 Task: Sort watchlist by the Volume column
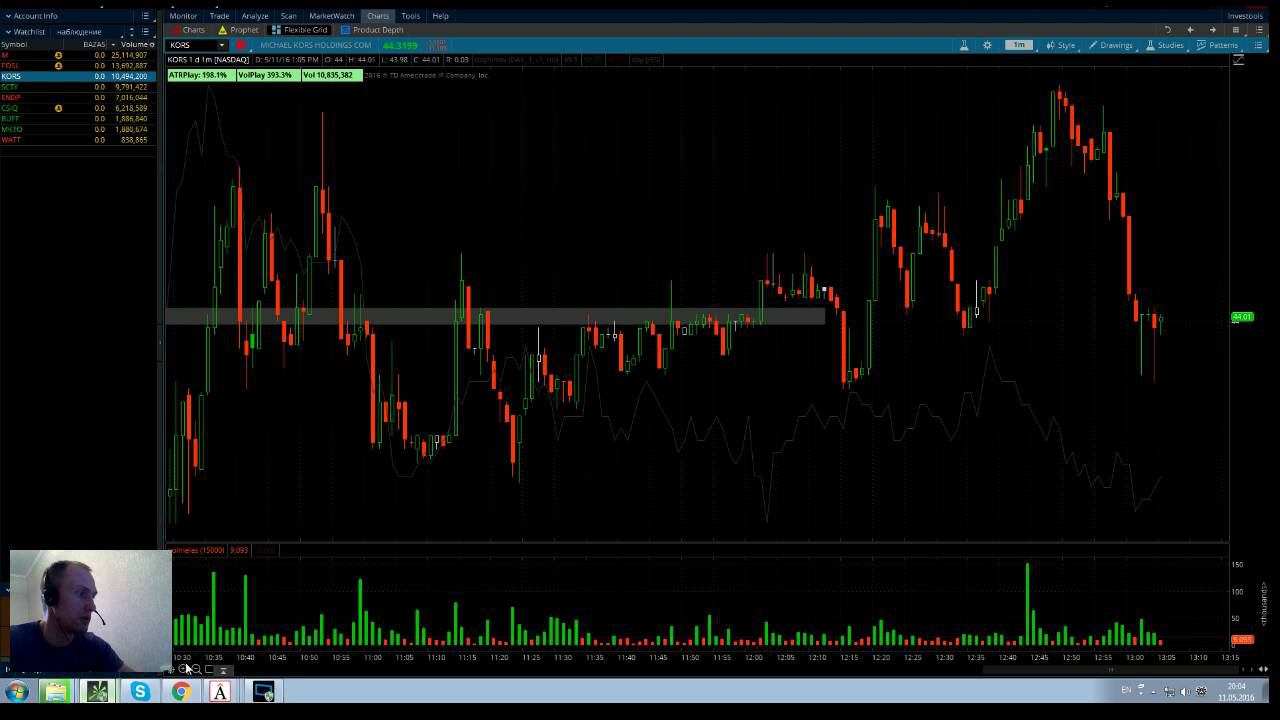tap(134, 44)
